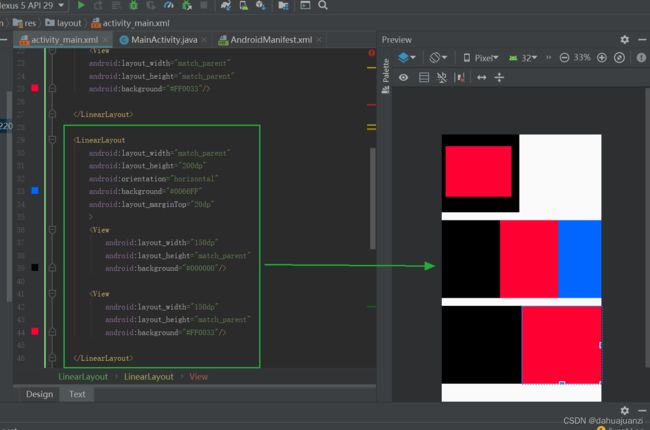Open the Nexus 5 API 29 device dropdown
The height and width of the screenshot is (430, 650).
[x=32, y=5]
